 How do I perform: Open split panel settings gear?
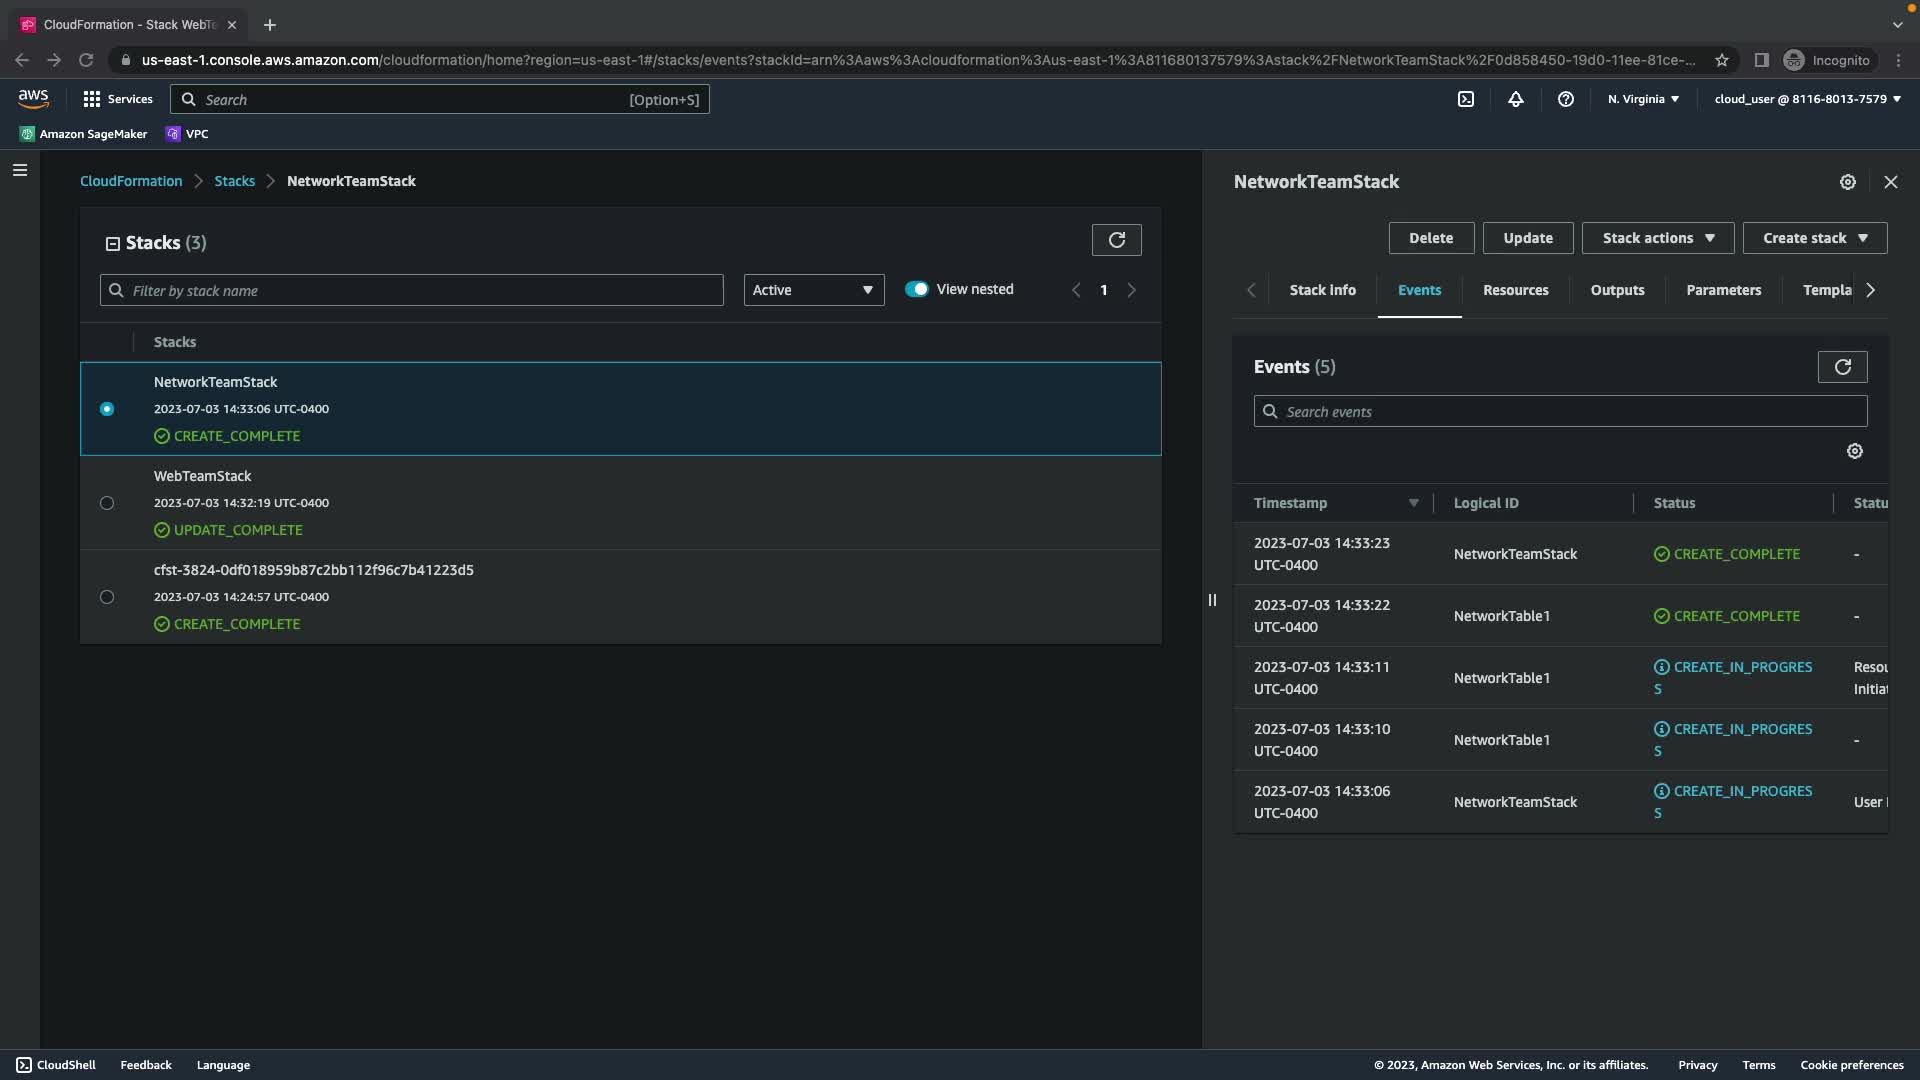(x=1848, y=182)
